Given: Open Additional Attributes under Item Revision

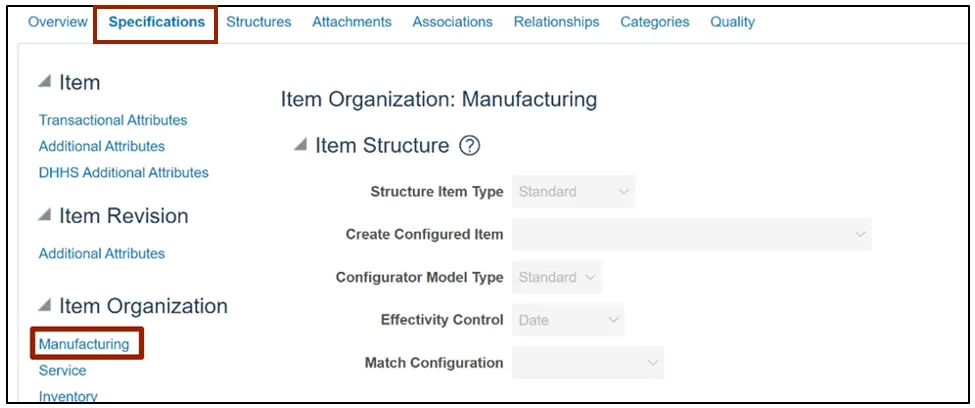Looking at the screenshot, I should tap(102, 254).
